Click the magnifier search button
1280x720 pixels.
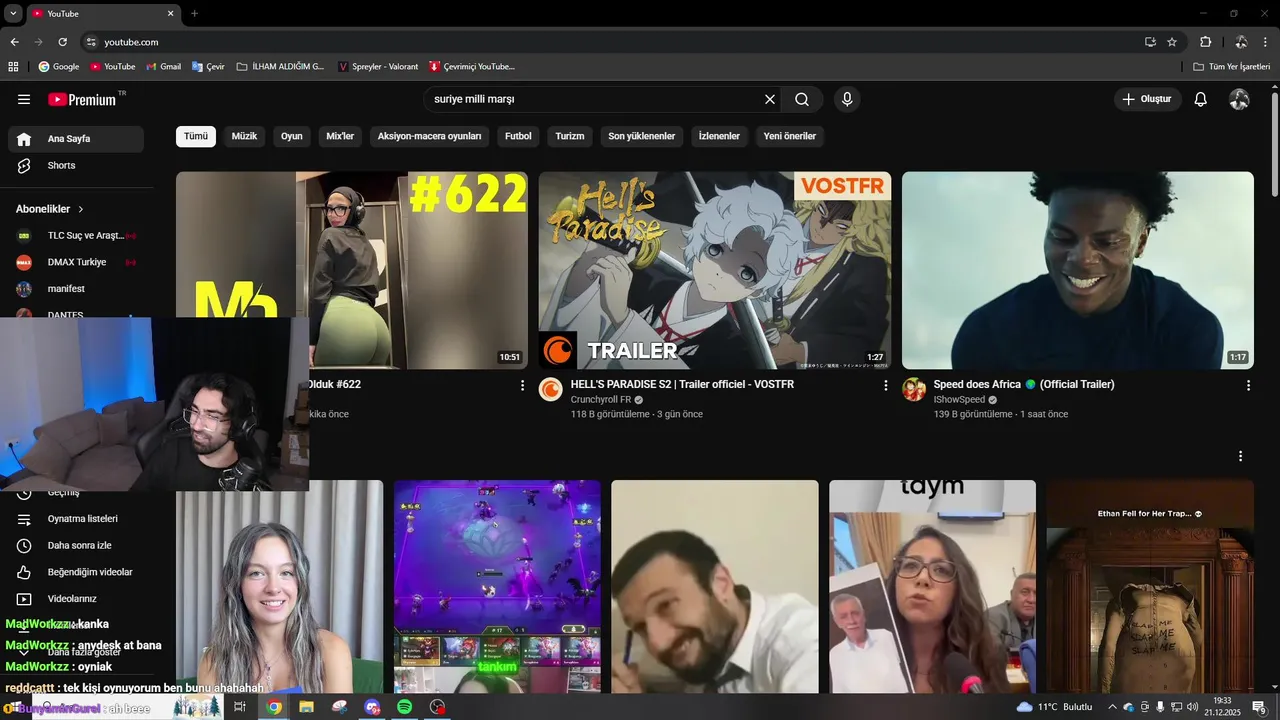(802, 99)
